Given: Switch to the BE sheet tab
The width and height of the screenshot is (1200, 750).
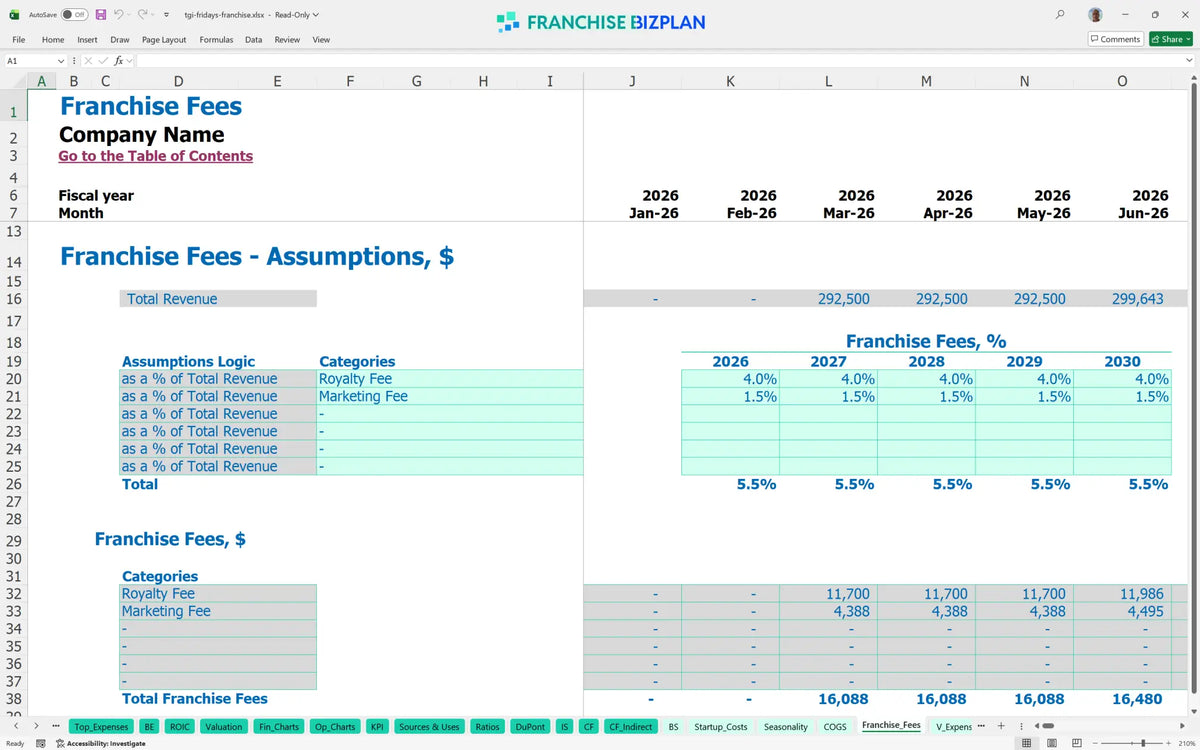Looking at the screenshot, I should (148, 727).
